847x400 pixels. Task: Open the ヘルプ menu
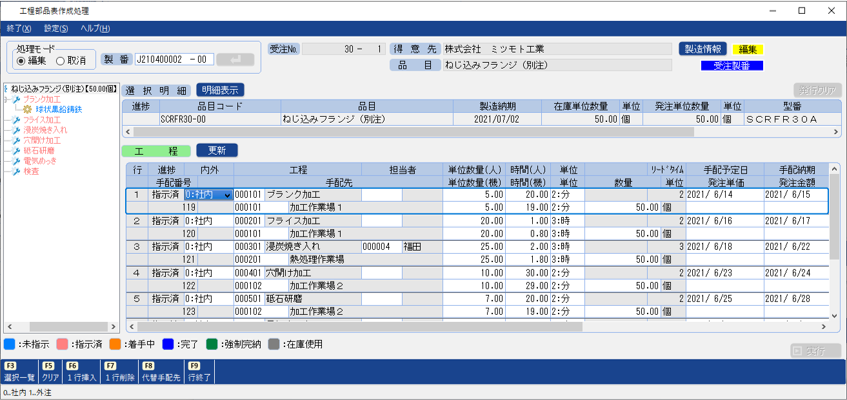pyautogui.click(x=95, y=28)
